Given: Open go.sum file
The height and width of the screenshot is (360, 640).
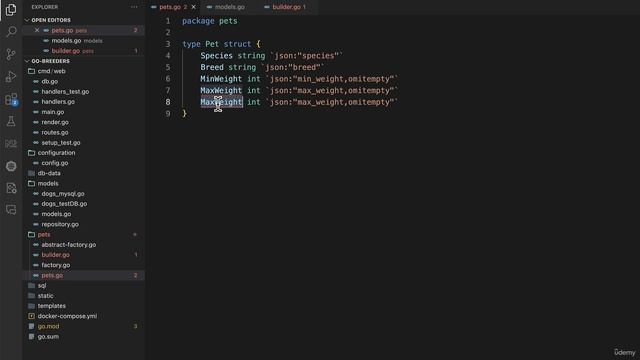Looking at the screenshot, I should 48,336.
